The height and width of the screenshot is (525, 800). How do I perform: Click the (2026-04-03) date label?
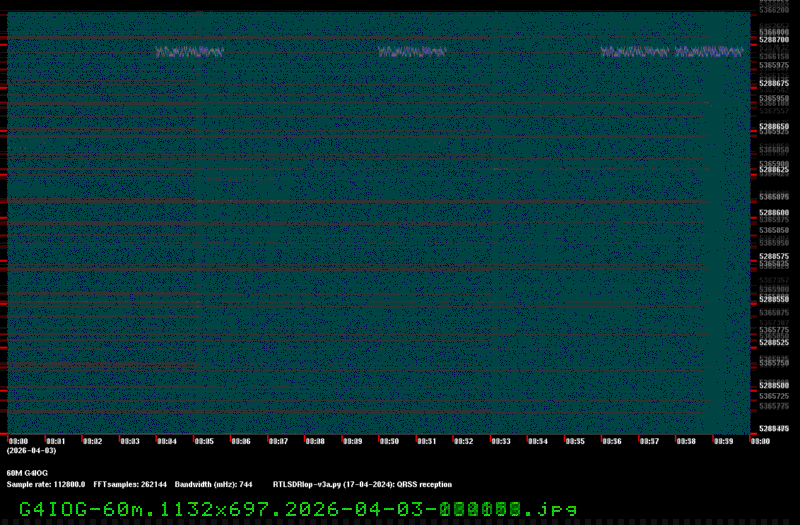pos(30,451)
